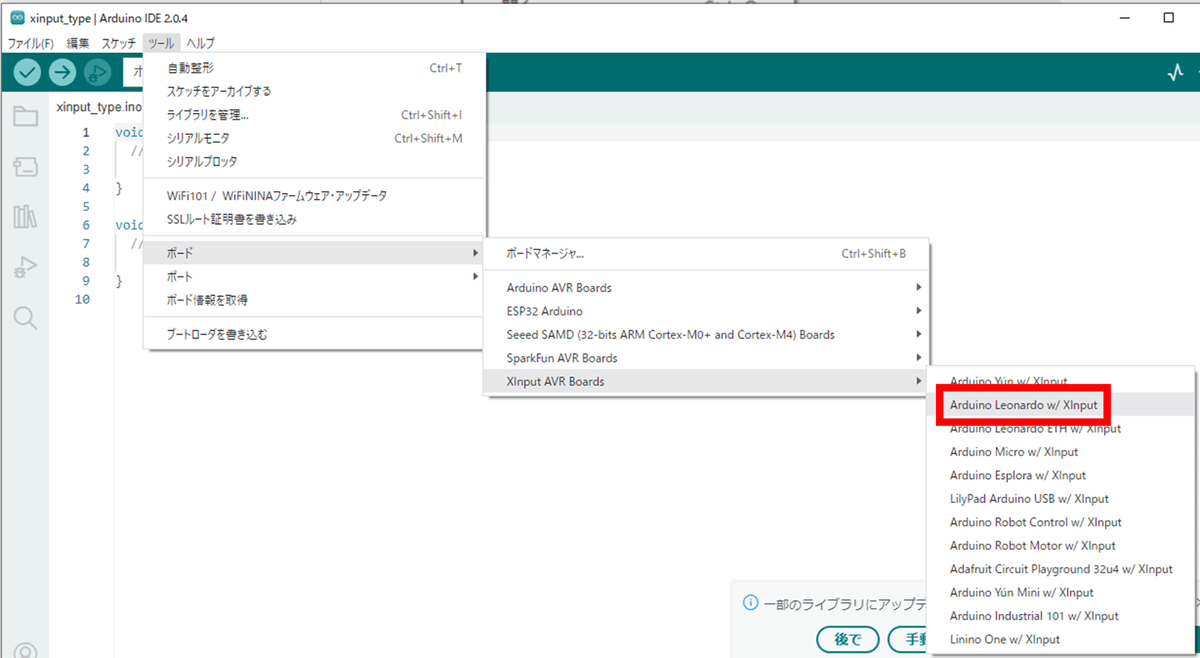Image resolution: width=1200 pixels, height=658 pixels.
Task: Open the Boards Manager sidebar icon
Action: [x=25, y=167]
